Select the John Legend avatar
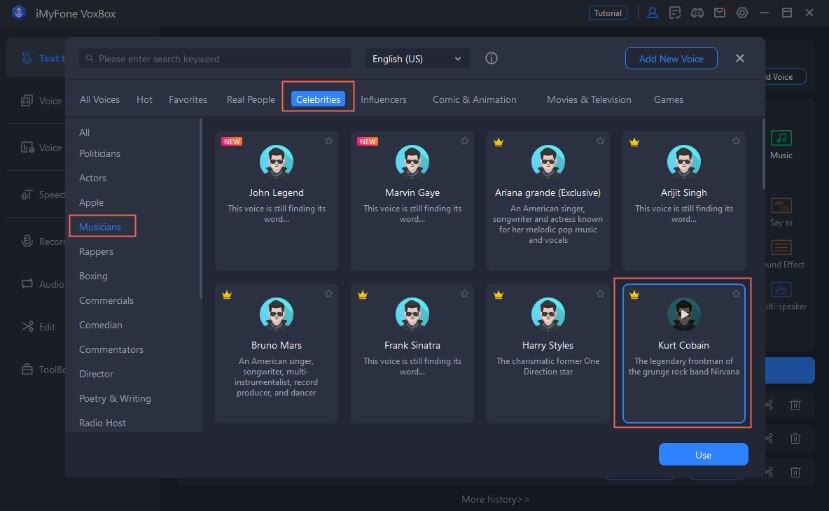Image resolution: width=829 pixels, height=511 pixels. [276, 161]
